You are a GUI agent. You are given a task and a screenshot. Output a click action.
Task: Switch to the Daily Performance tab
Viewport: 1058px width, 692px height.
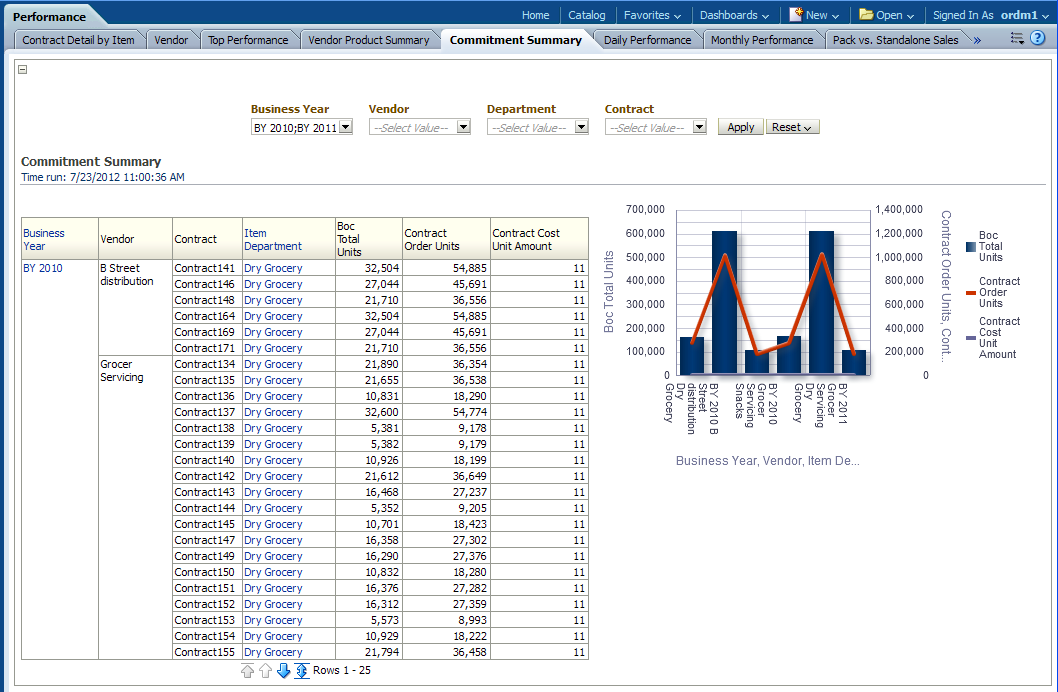(x=647, y=40)
